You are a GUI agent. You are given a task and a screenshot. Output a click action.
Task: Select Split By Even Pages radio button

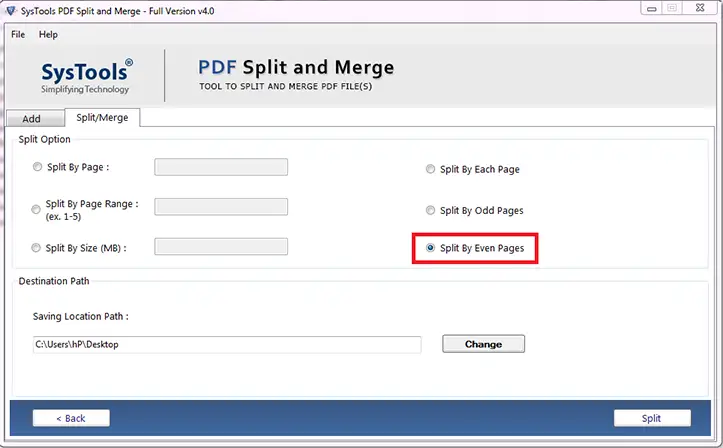pos(430,248)
